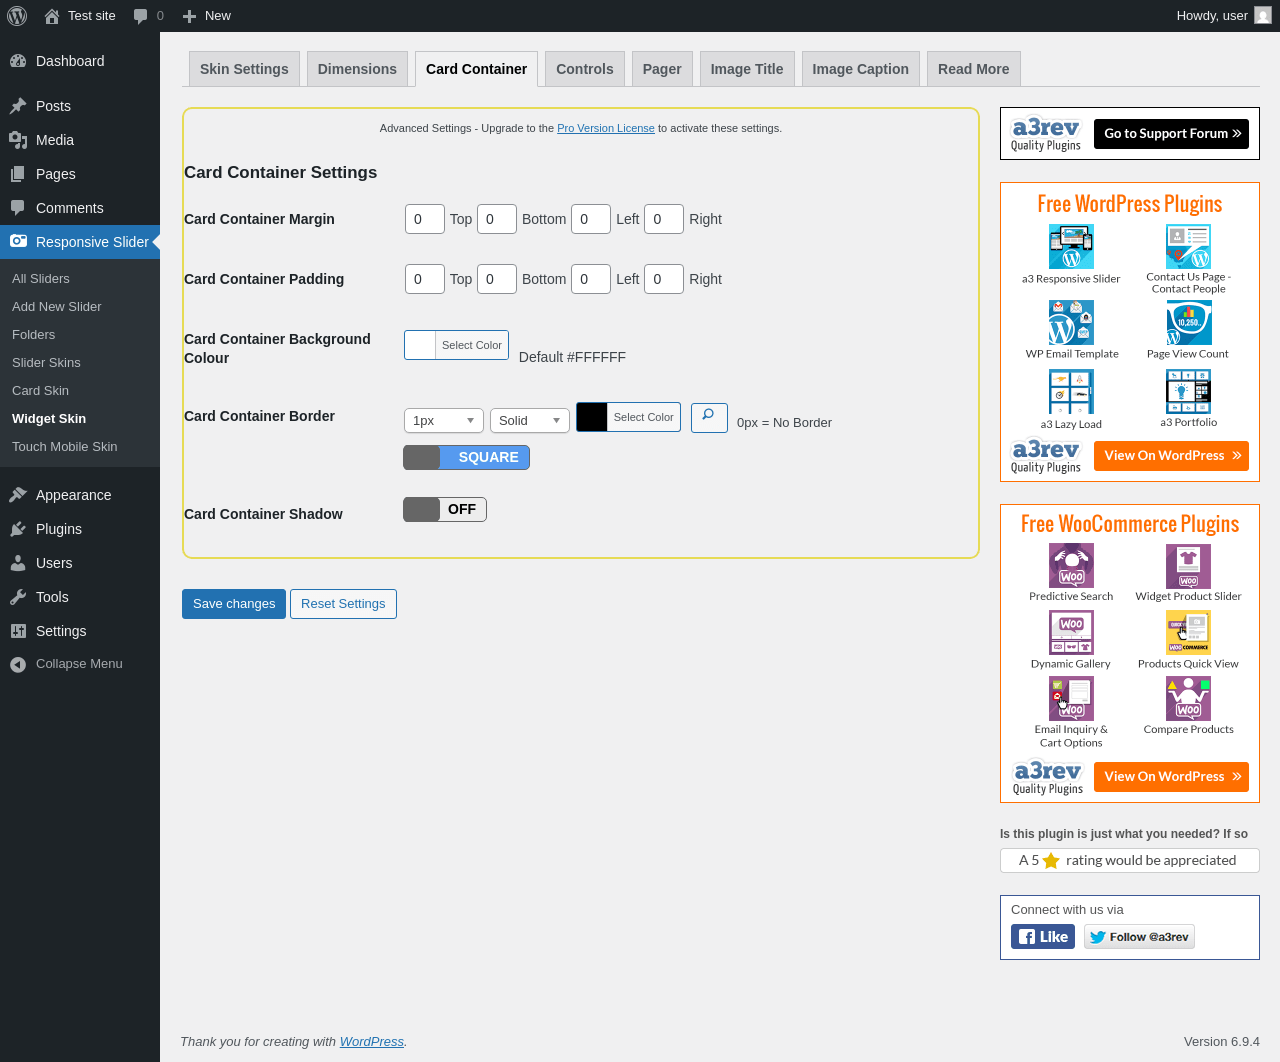Open the Page View Count plugin icon

[x=1188, y=322]
